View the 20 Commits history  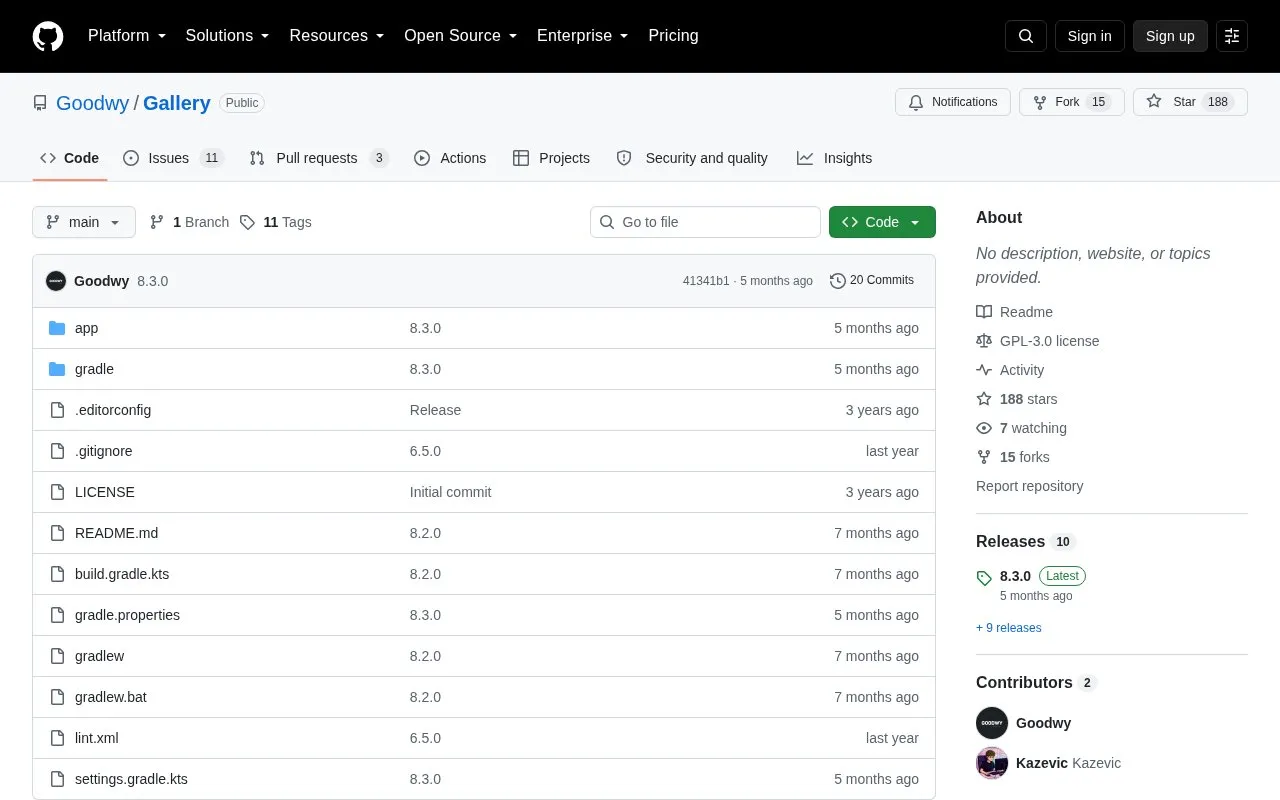coord(872,281)
